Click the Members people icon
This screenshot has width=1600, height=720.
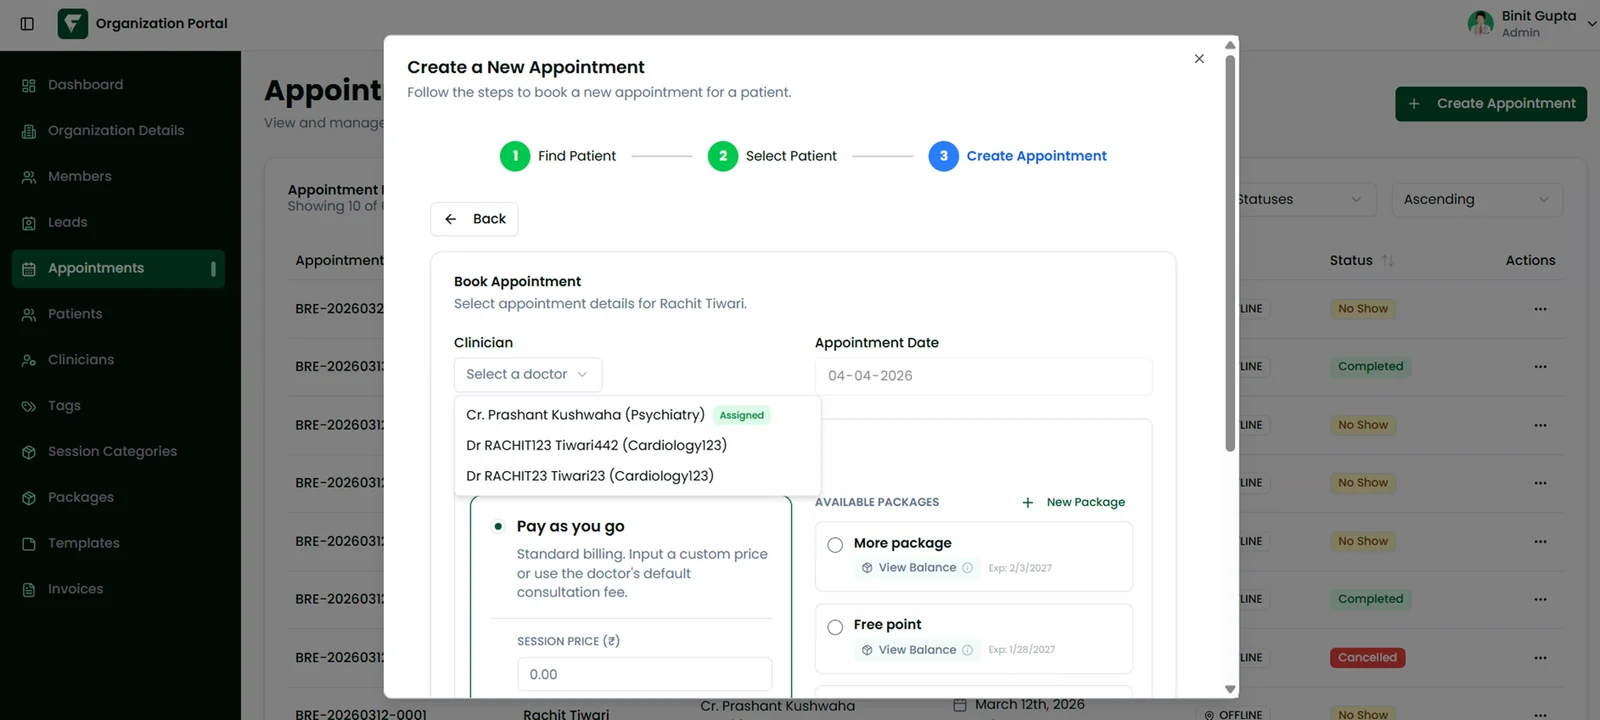point(29,177)
